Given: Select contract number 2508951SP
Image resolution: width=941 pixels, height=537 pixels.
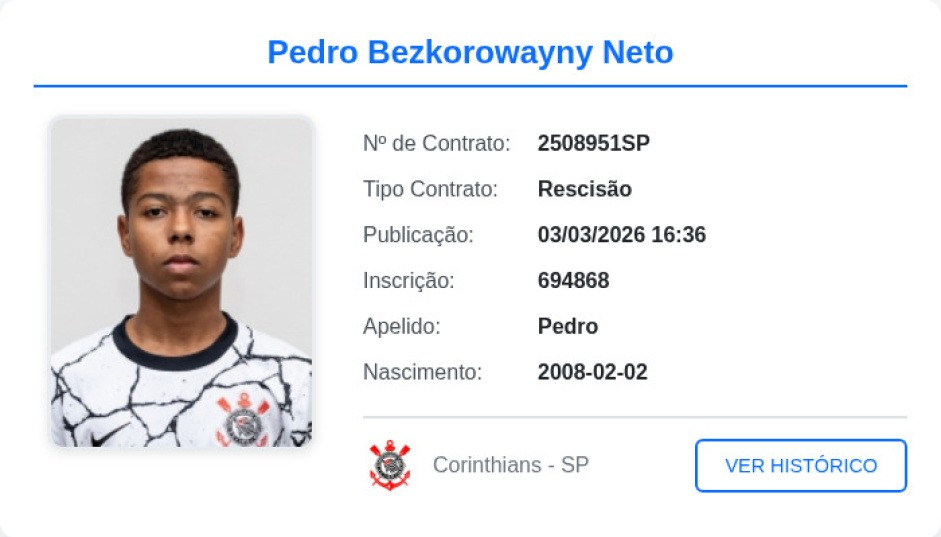Looking at the screenshot, I should click(x=594, y=143).
